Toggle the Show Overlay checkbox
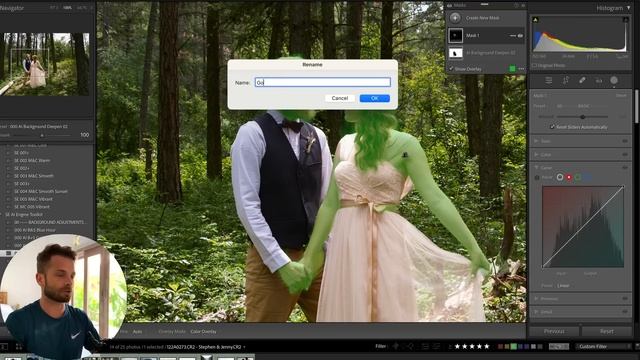 (451, 69)
